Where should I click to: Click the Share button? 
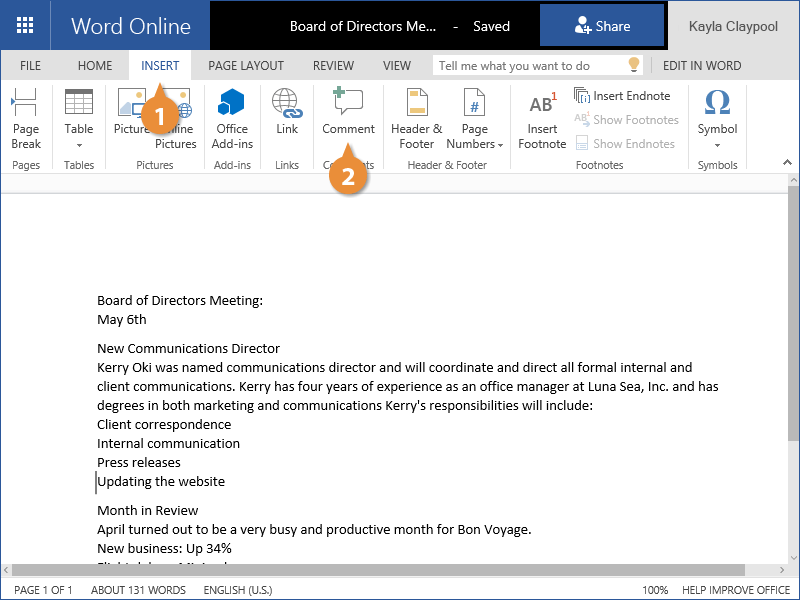[602, 26]
